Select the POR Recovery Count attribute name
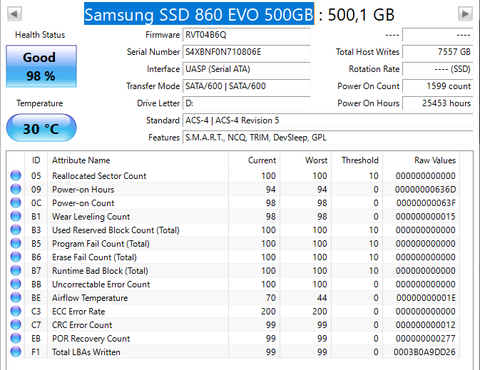The width and height of the screenshot is (480, 370). pos(91,339)
